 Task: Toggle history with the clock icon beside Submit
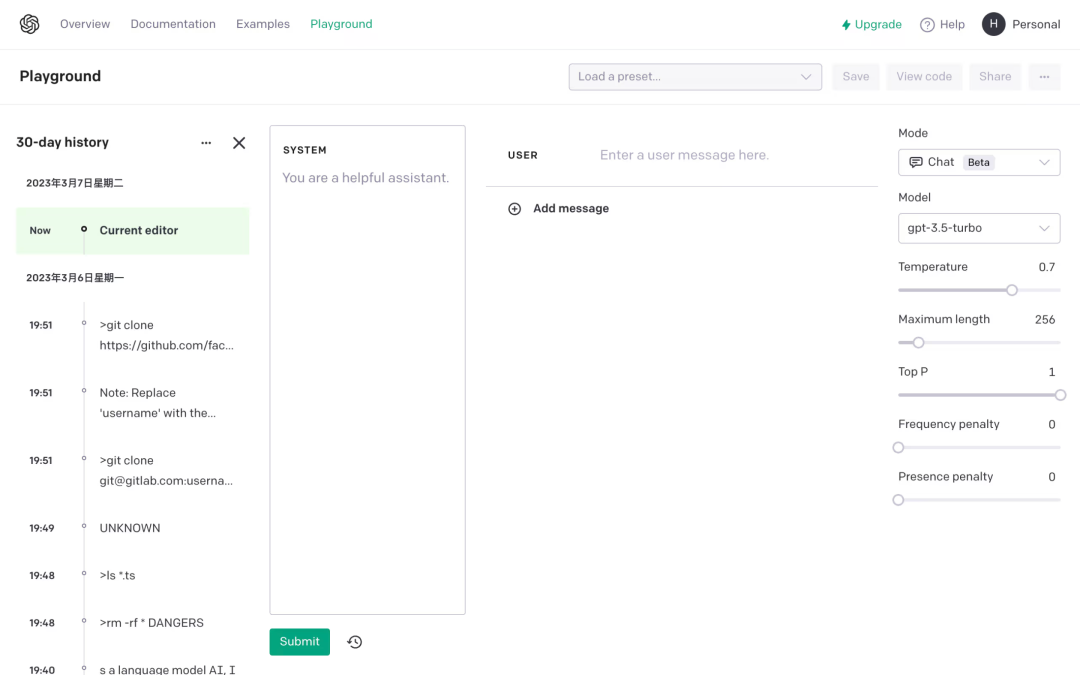pos(355,642)
